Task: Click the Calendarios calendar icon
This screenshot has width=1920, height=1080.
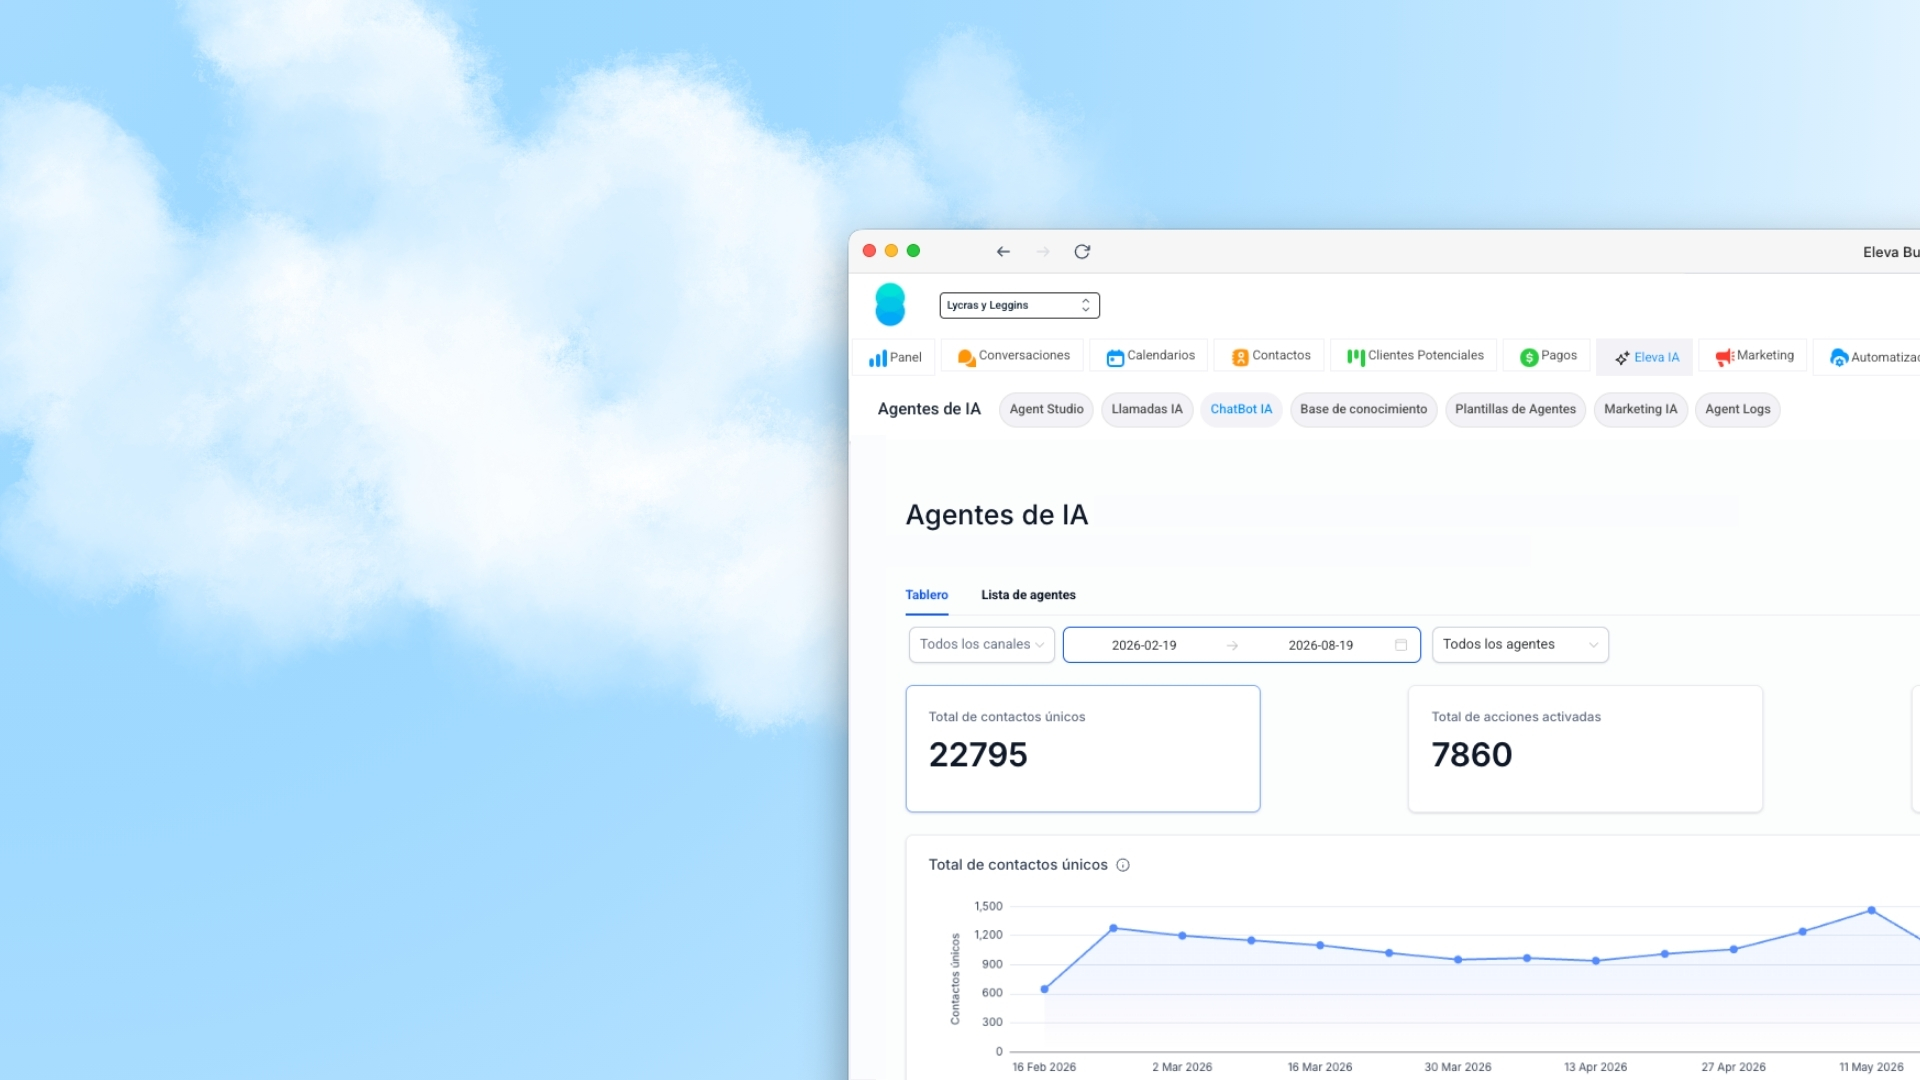Action: (1115, 358)
